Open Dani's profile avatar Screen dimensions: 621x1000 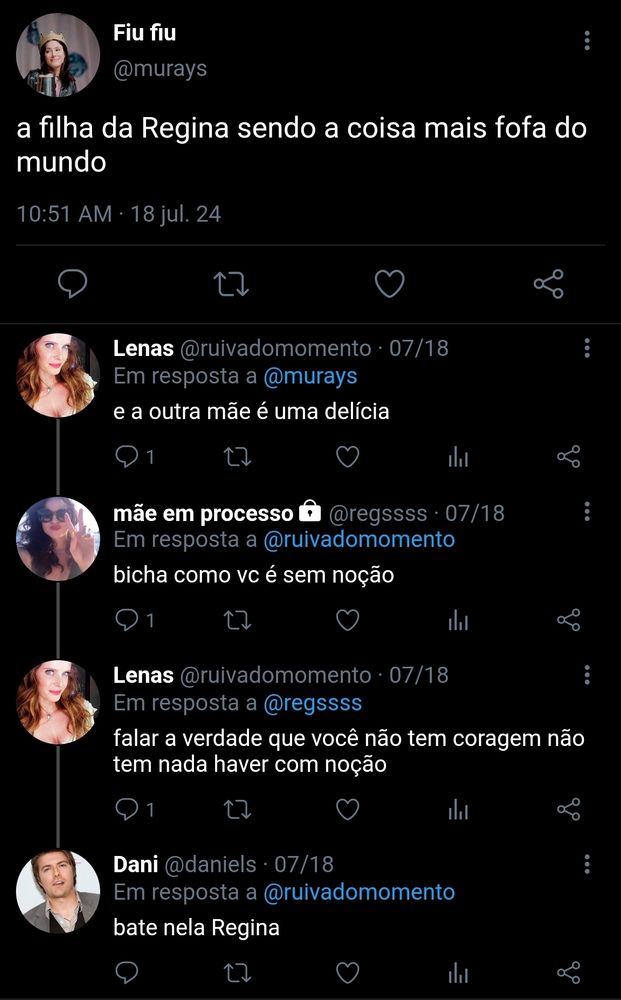tap(57, 892)
